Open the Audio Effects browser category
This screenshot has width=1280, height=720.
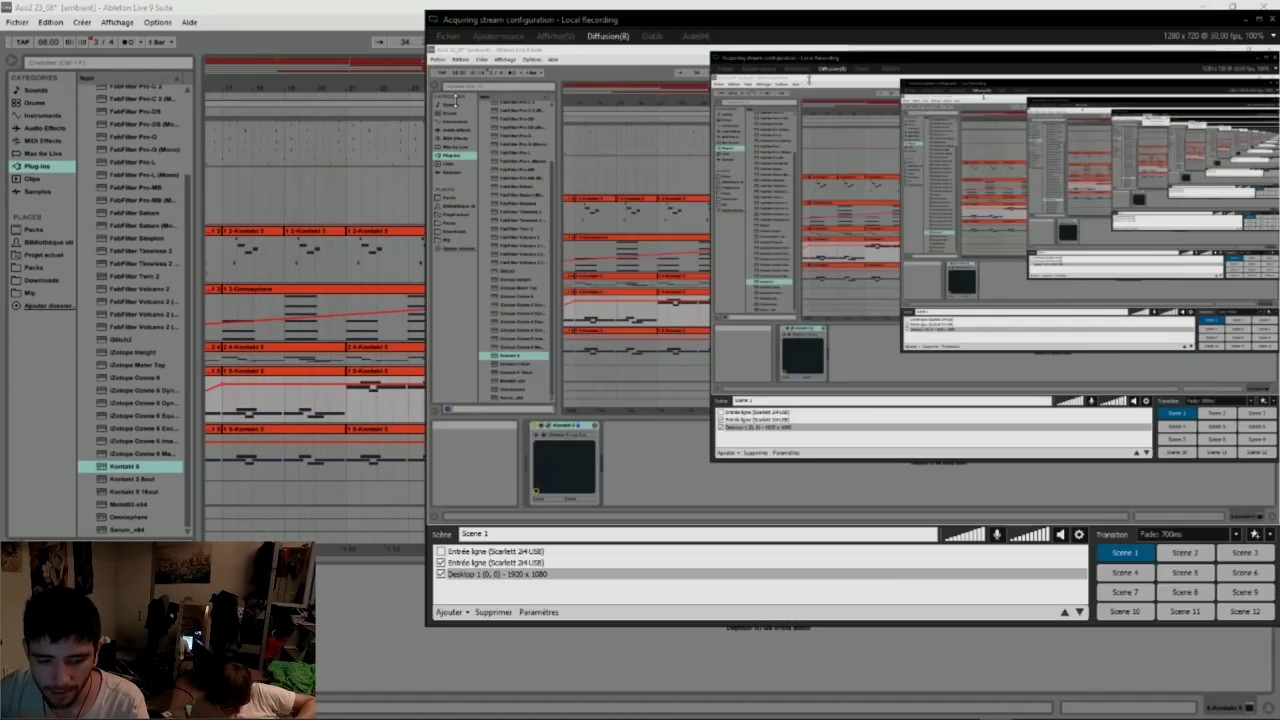coord(44,128)
